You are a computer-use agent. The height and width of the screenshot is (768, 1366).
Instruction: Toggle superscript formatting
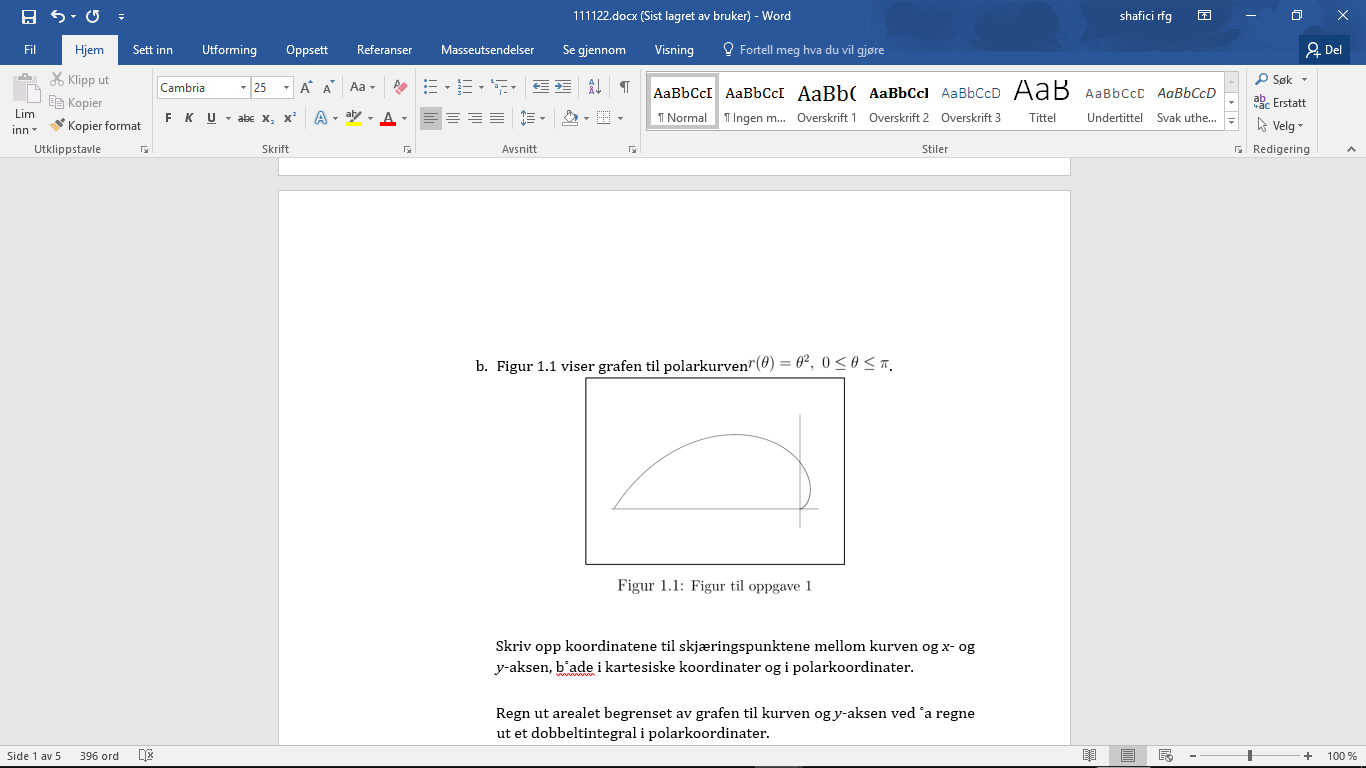coord(290,118)
